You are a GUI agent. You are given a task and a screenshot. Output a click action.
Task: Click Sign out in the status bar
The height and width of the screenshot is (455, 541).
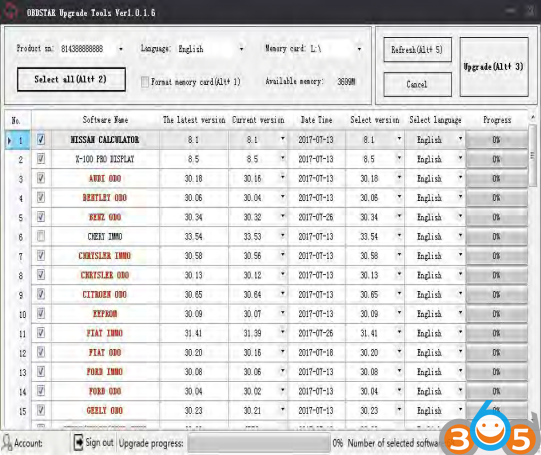99,442
